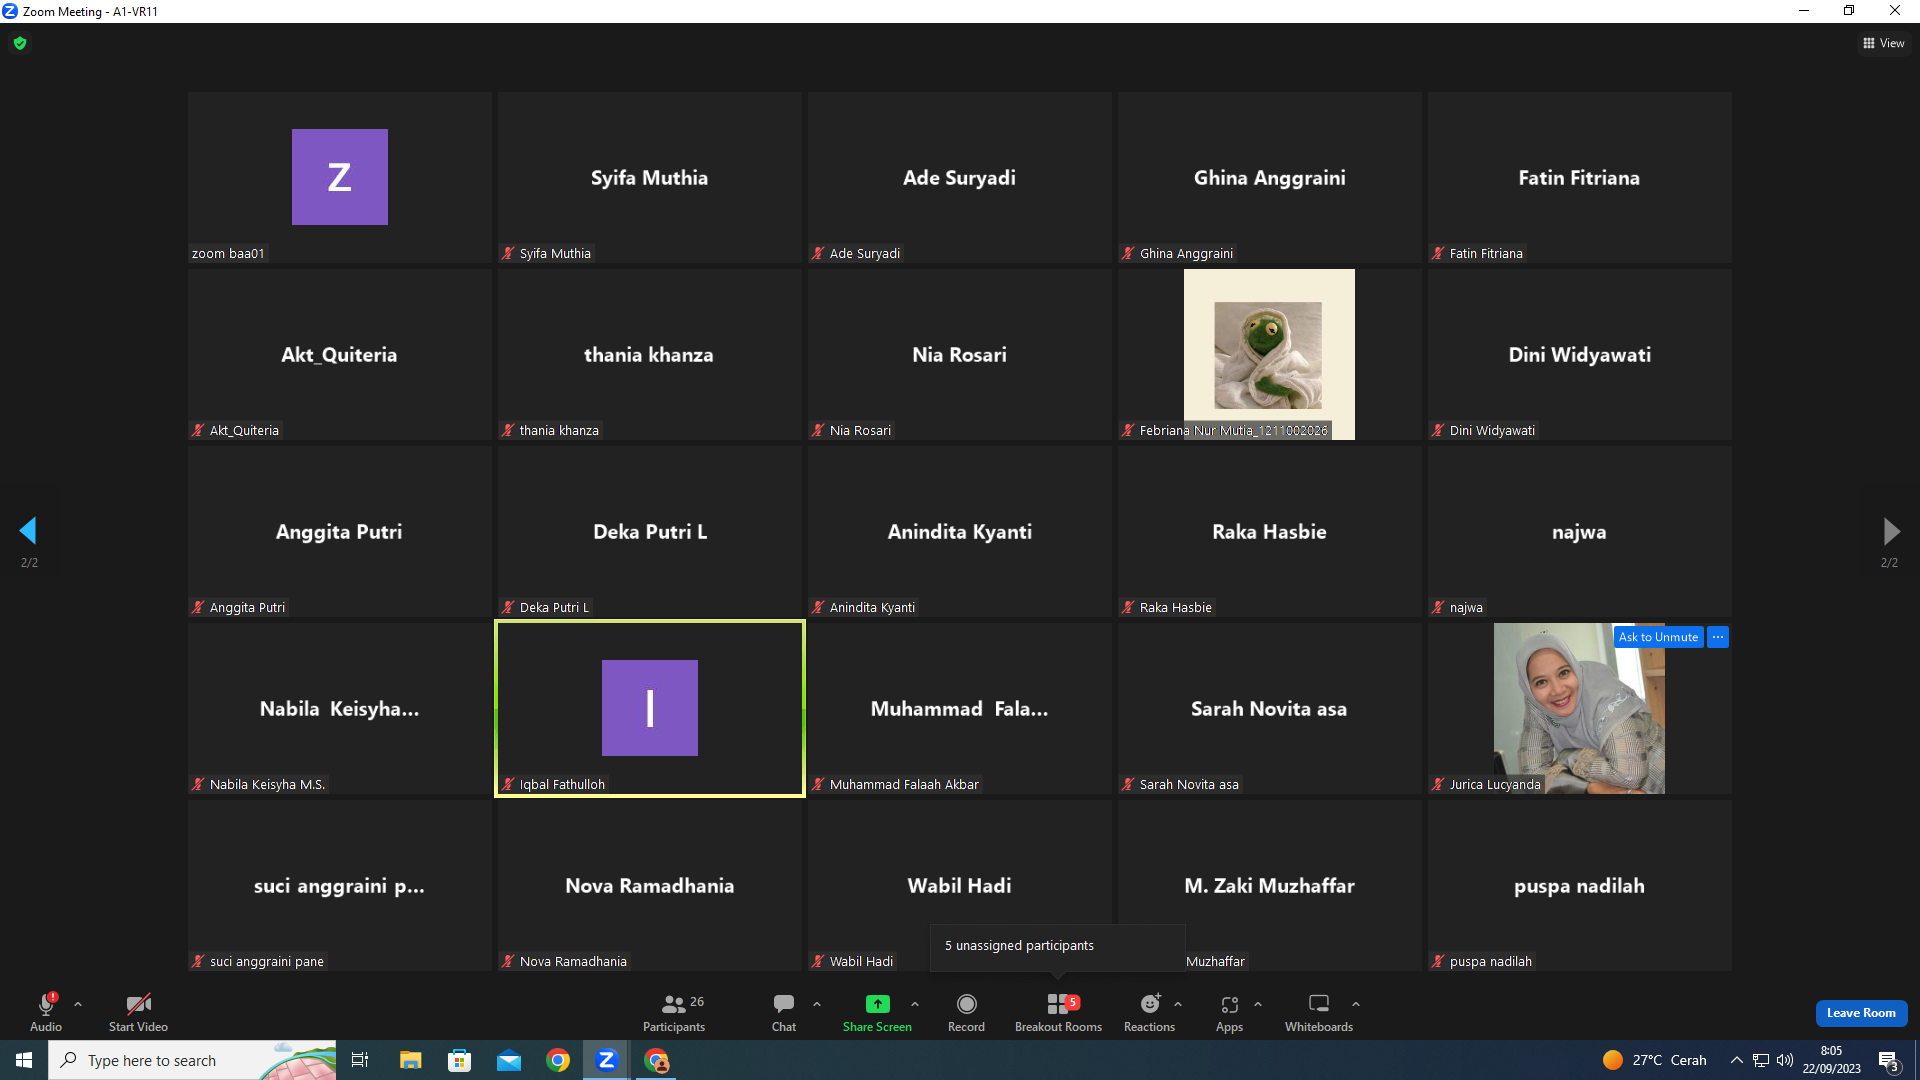Click the Windows taskbar search box
The image size is (1920, 1080).
(x=192, y=1060)
